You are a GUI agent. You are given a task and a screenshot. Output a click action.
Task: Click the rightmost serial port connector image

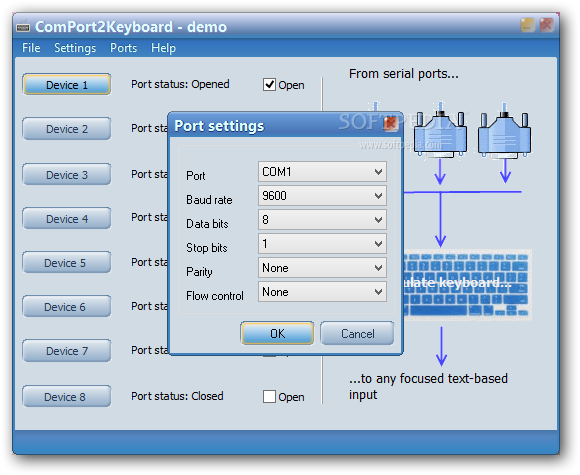[x=504, y=130]
